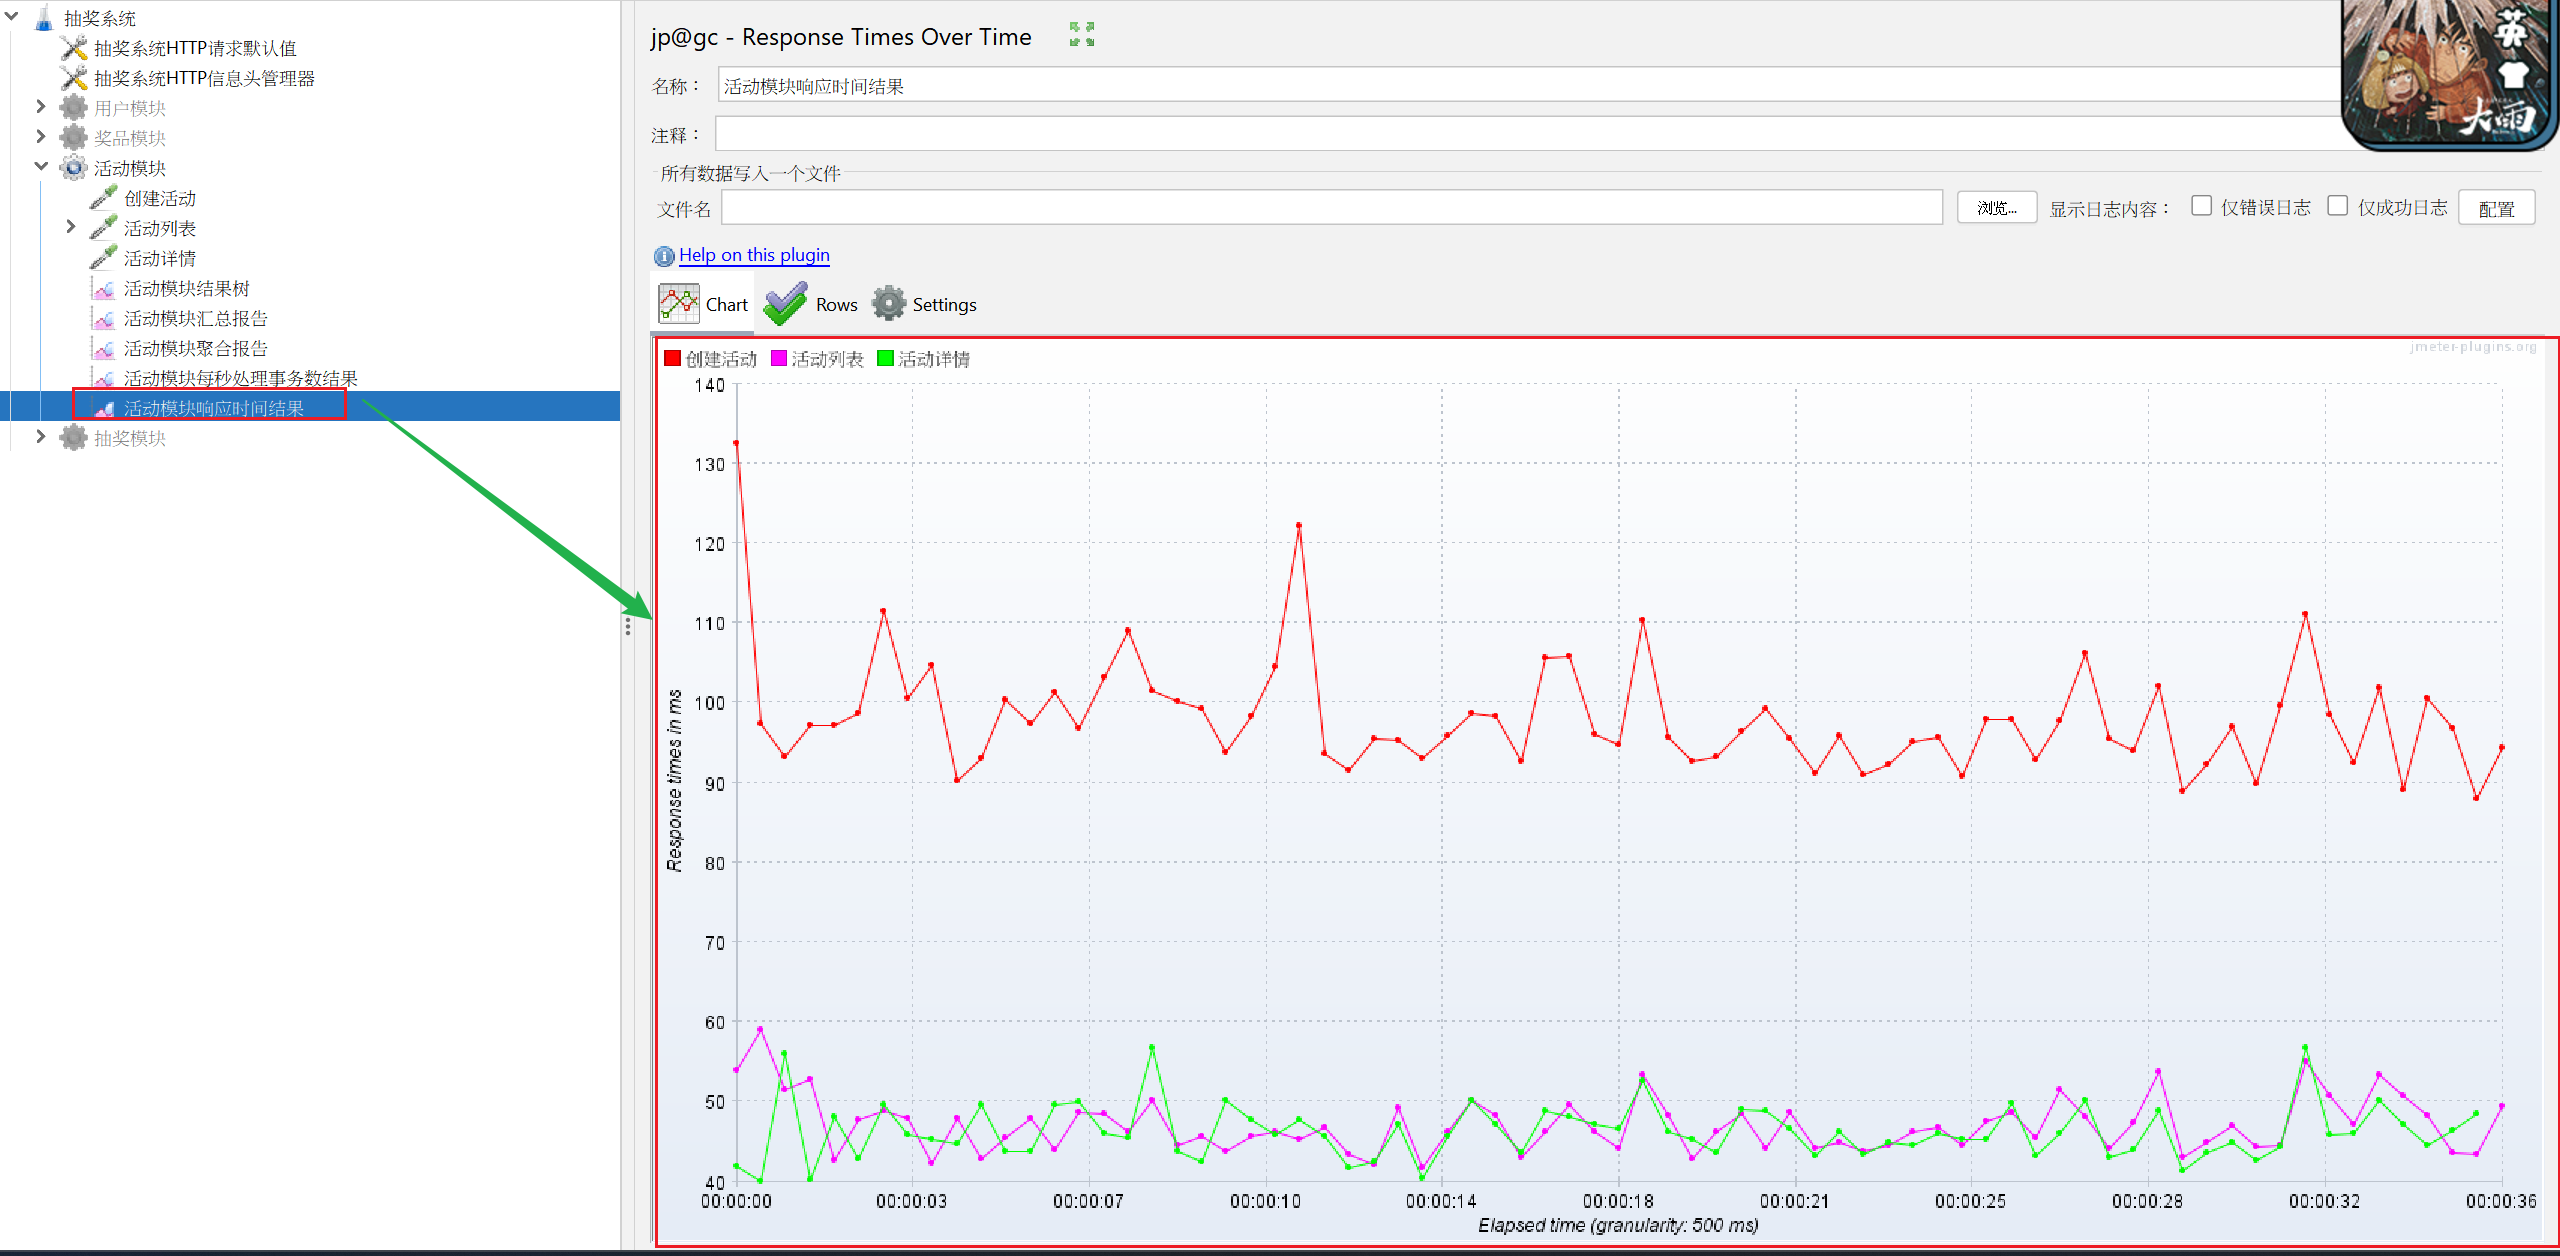Viewport: 2560px width, 1256px height.
Task: Click the 创建活动 sampler pipette icon
Action: [x=103, y=198]
